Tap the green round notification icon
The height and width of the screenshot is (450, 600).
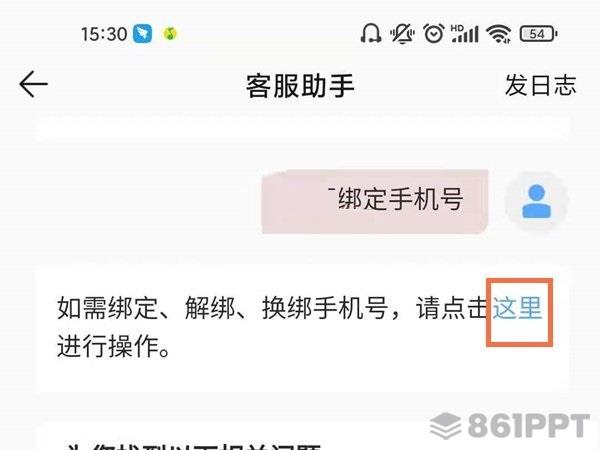coord(171,34)
